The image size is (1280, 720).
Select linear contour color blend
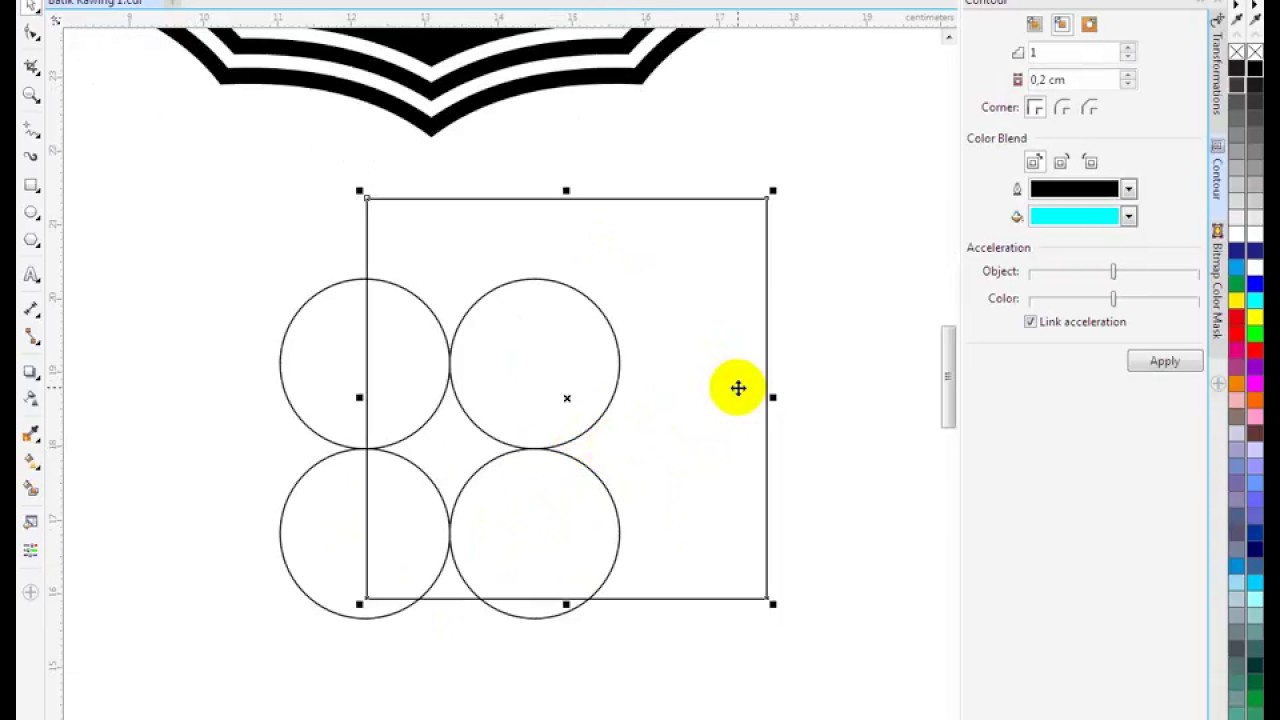click(1035, 162)
